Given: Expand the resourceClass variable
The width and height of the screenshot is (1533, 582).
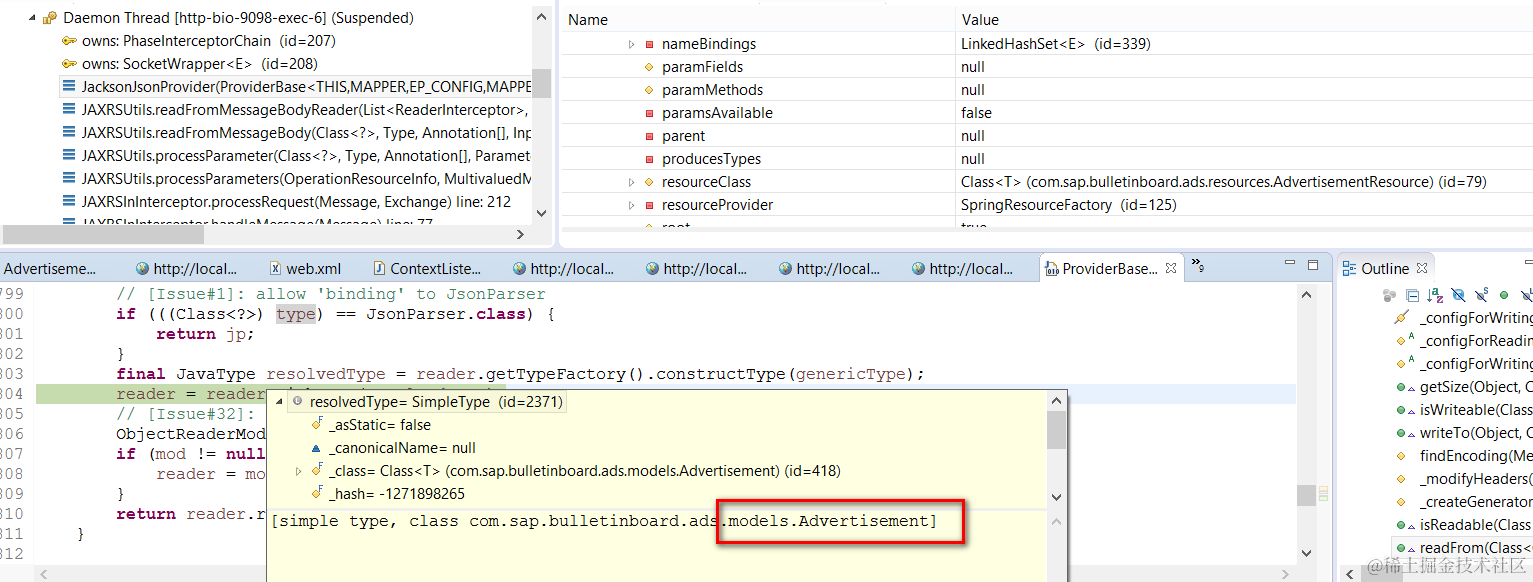Looking at the screenshot, I should click(631, 182).
